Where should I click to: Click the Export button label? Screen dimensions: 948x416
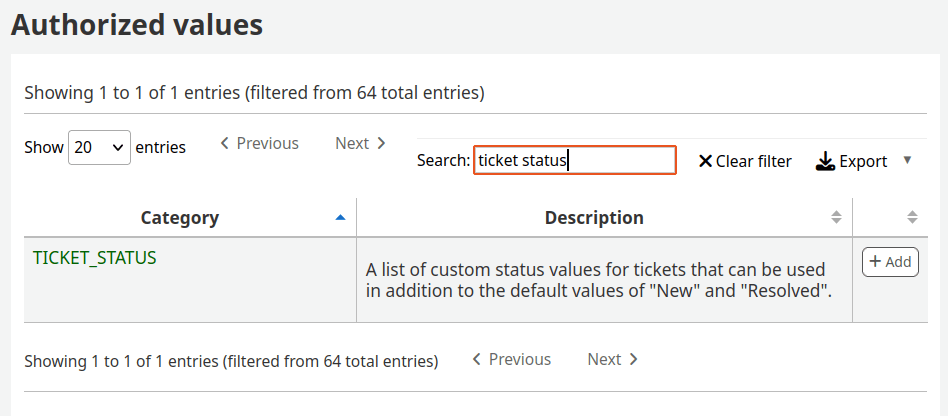click(862, 161)
